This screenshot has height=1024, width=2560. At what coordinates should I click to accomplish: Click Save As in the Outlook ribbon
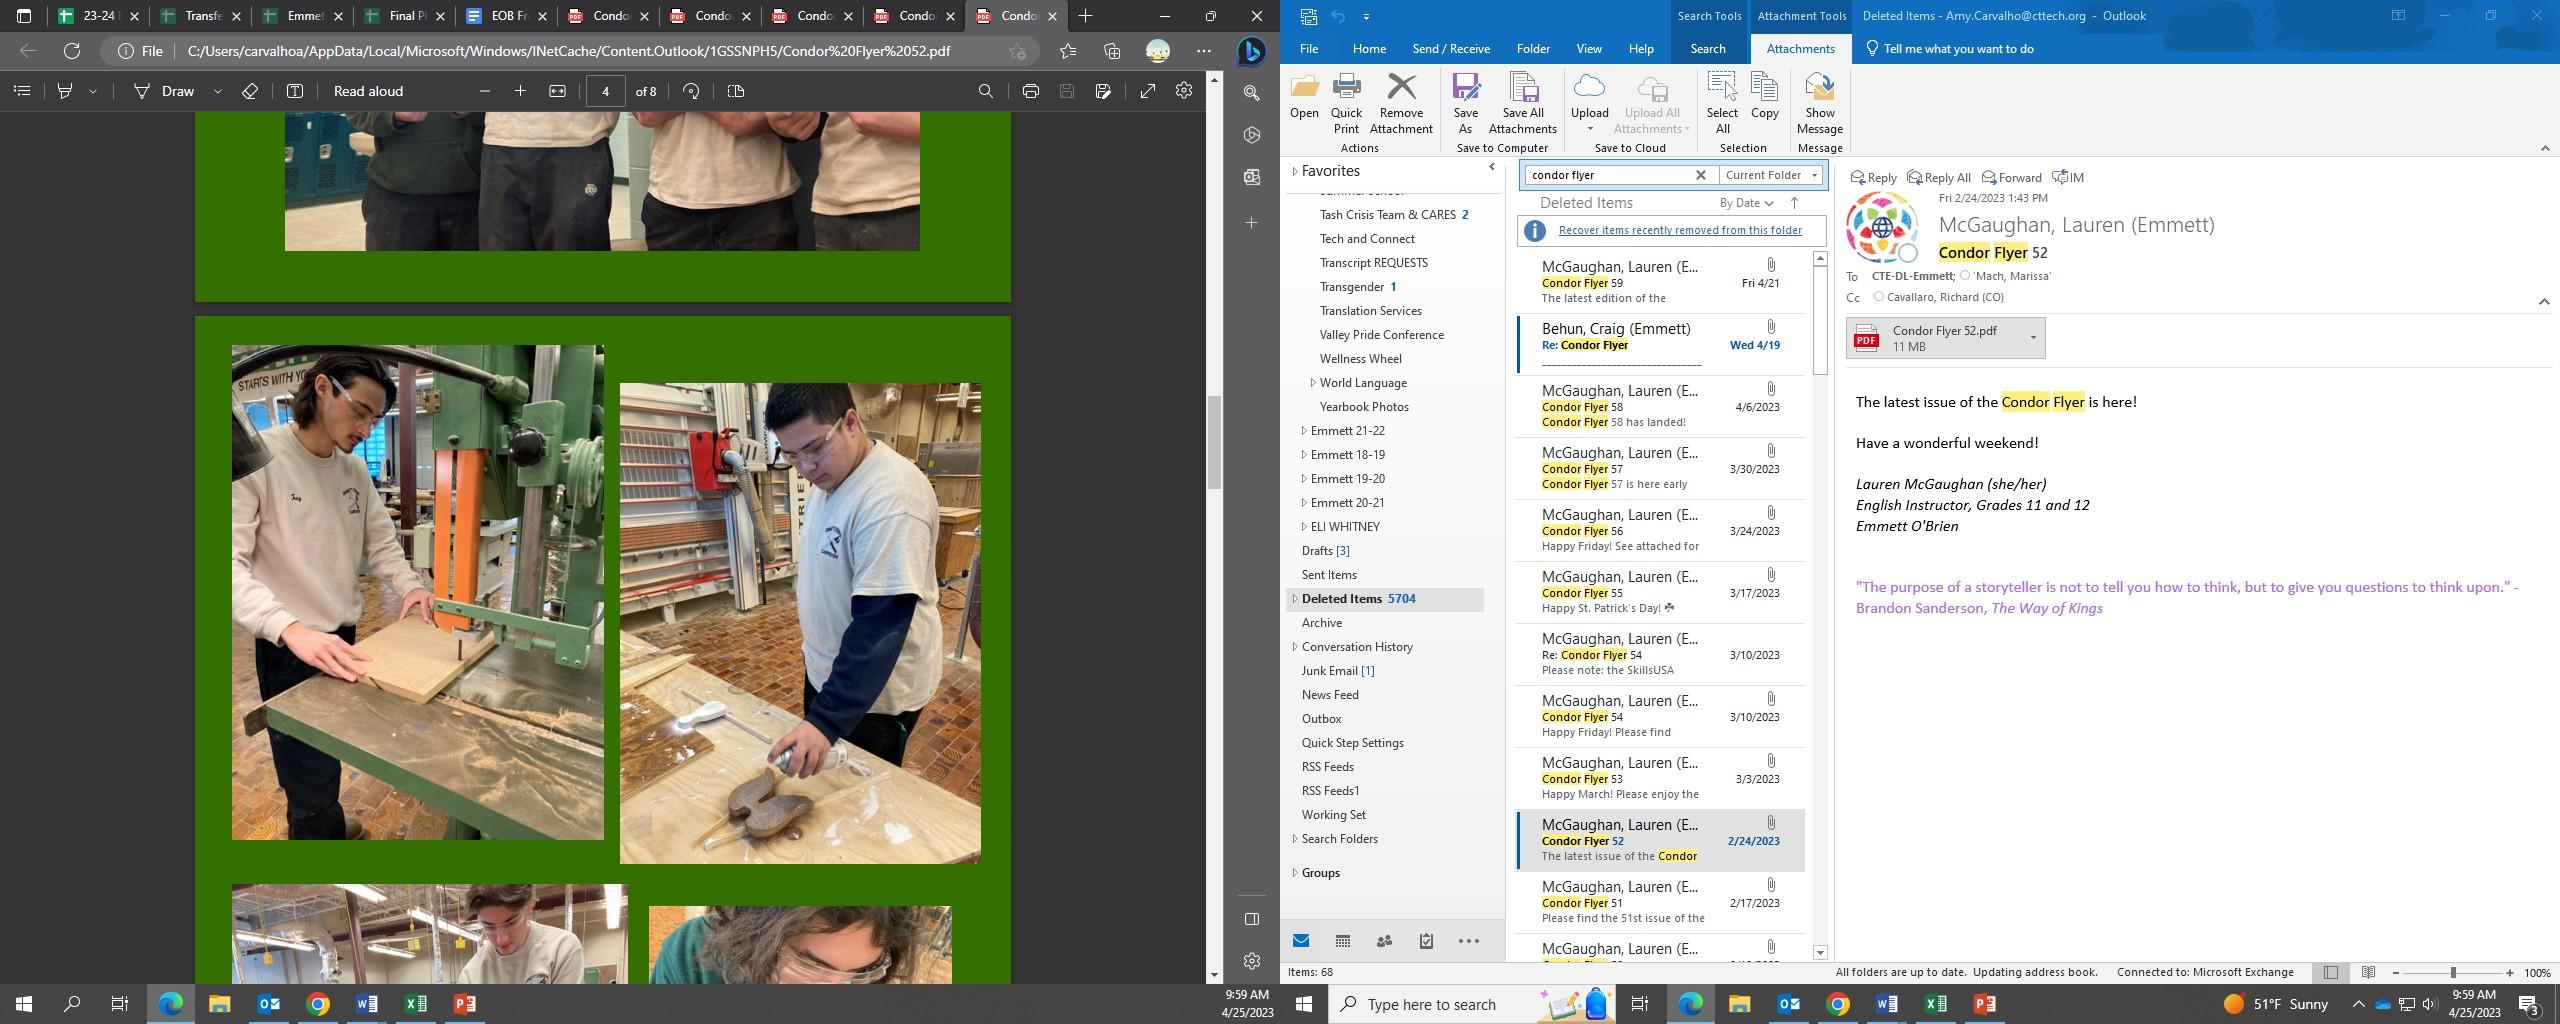(1465, 104)
